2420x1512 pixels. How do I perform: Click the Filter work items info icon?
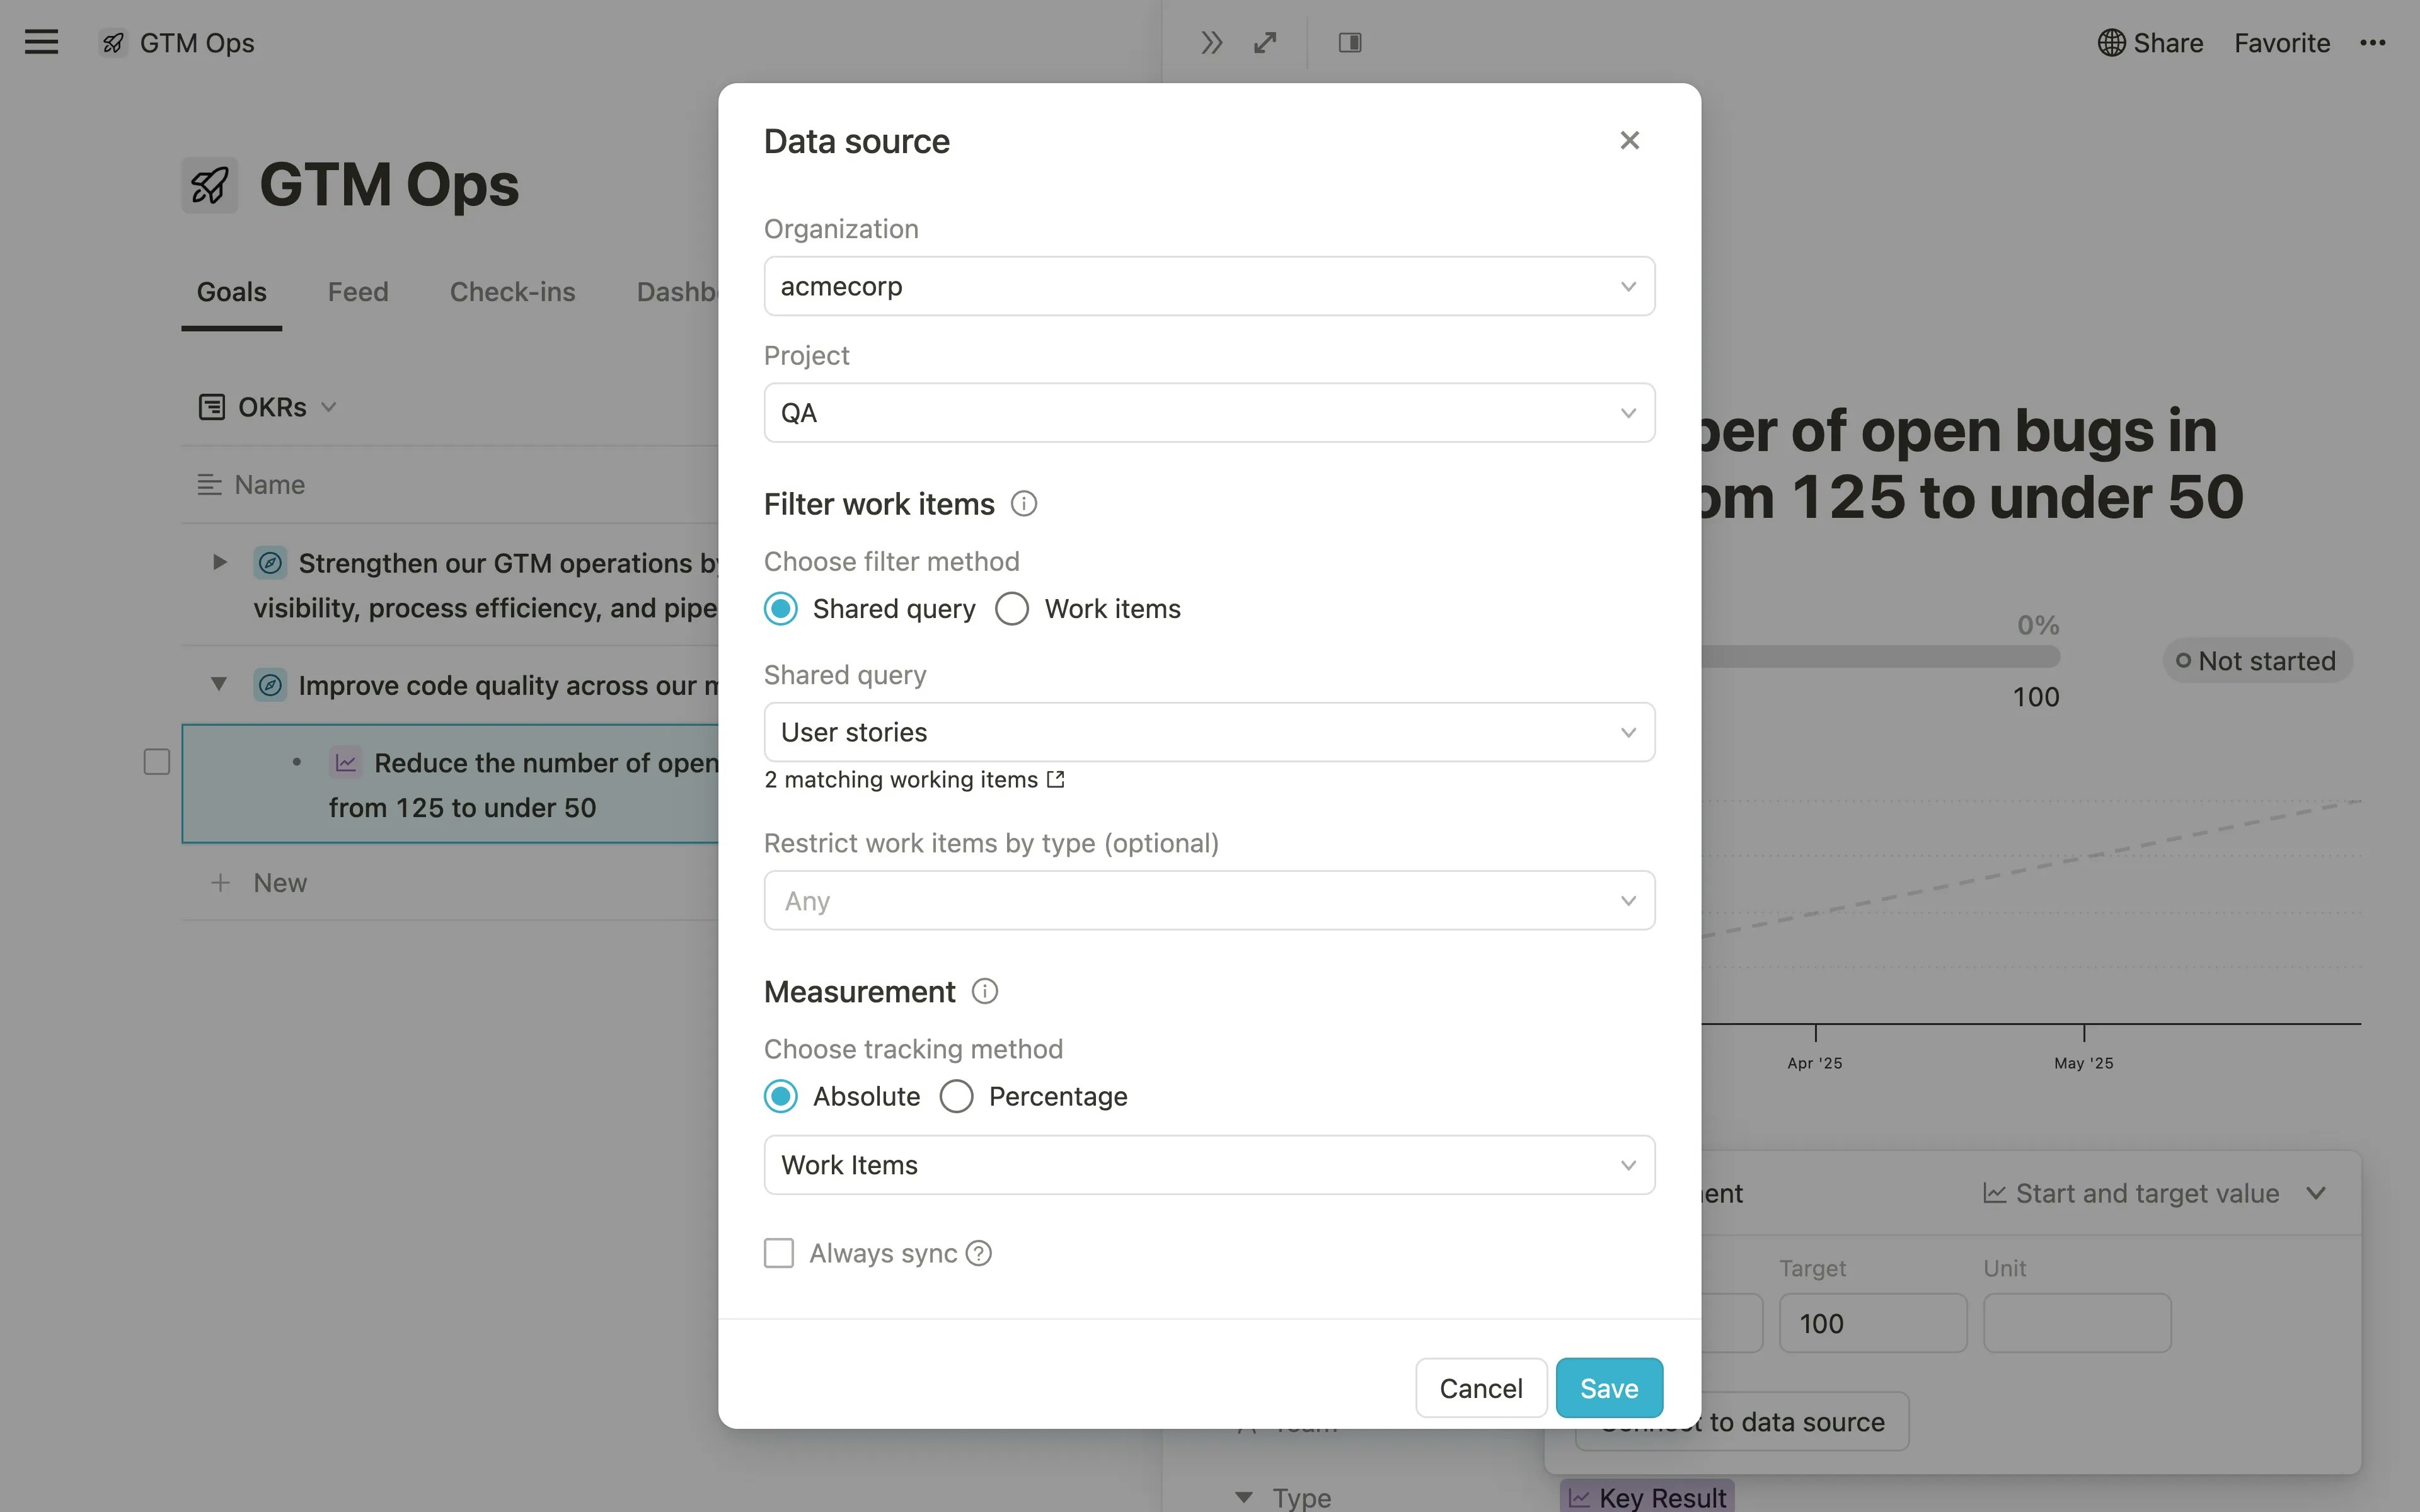[1023, 503]
